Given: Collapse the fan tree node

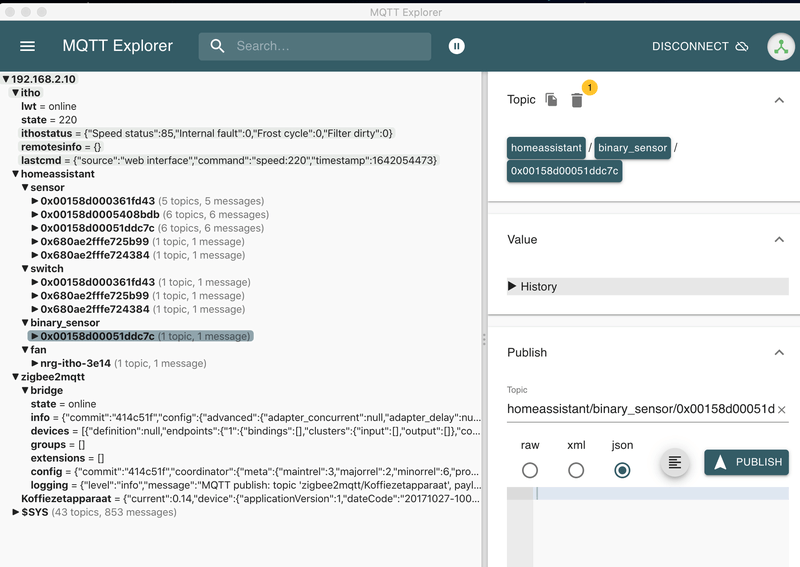Looking at the screenshot, I should click(x=25, y=350).
